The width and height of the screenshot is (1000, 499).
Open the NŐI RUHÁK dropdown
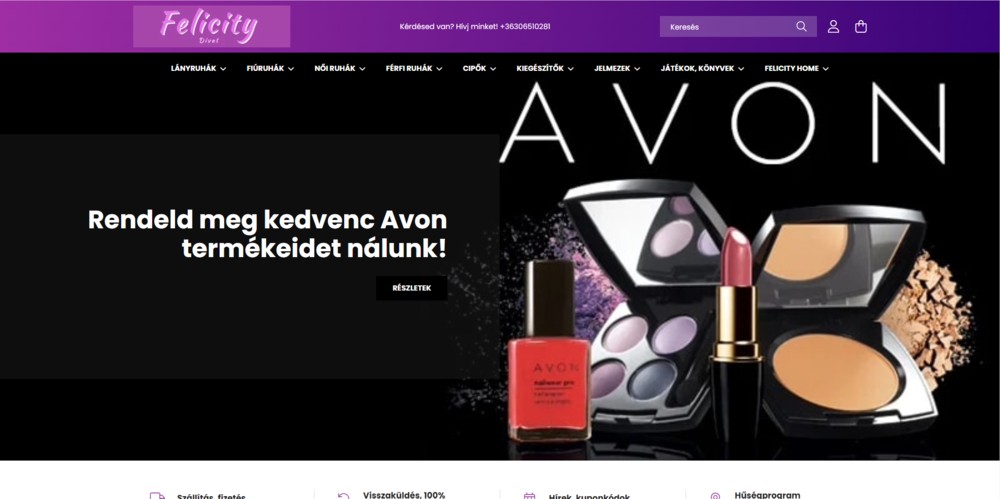coord(340,68)
